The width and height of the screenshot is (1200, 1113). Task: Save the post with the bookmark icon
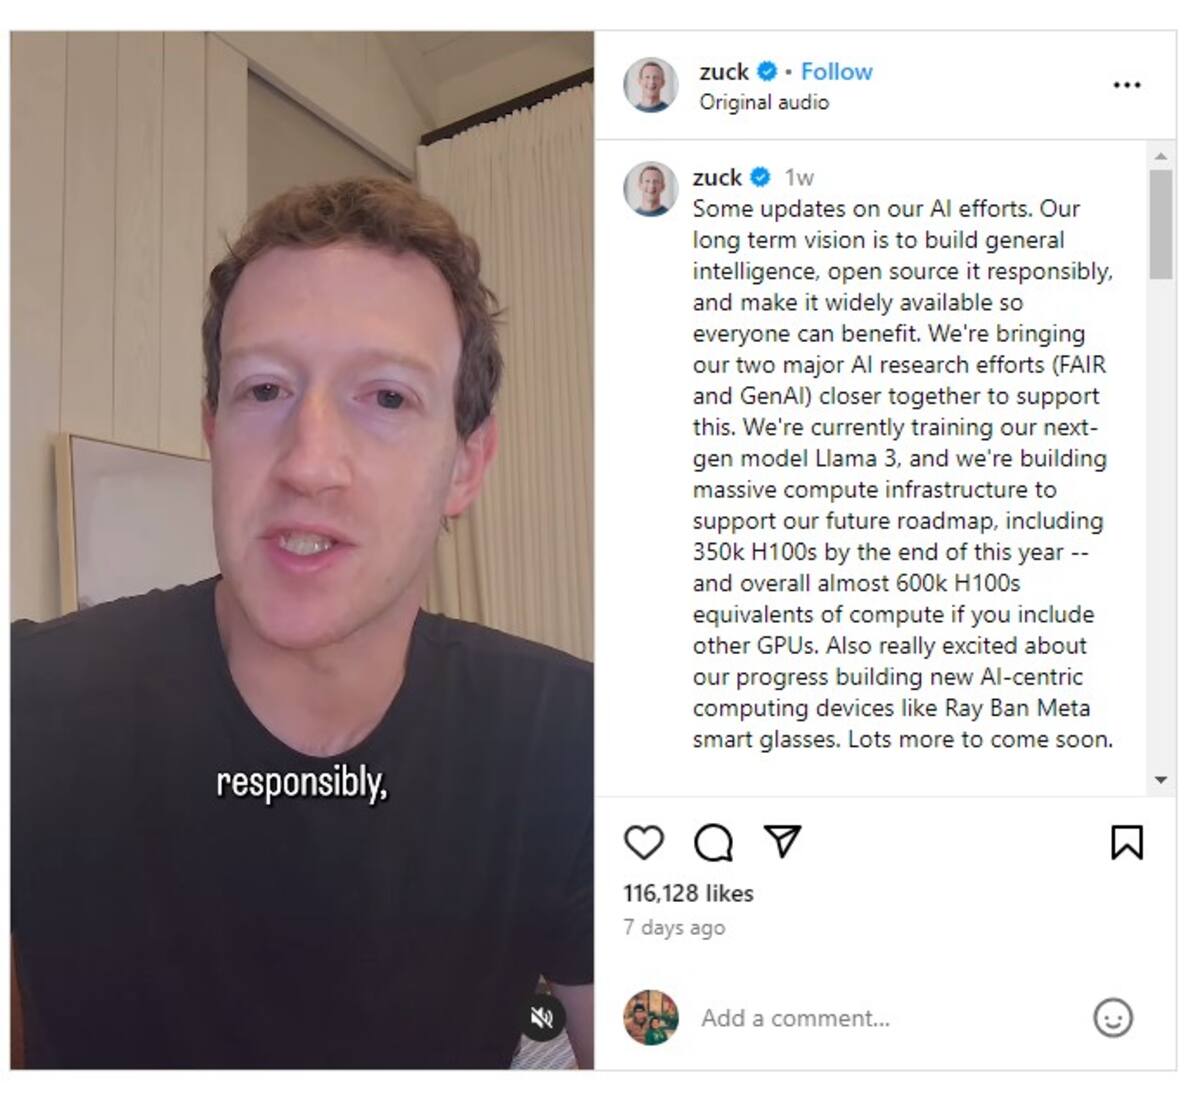point(1127,842)
